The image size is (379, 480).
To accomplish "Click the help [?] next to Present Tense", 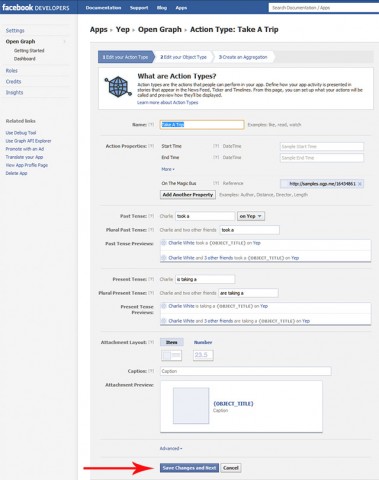I will click(151, 279).
